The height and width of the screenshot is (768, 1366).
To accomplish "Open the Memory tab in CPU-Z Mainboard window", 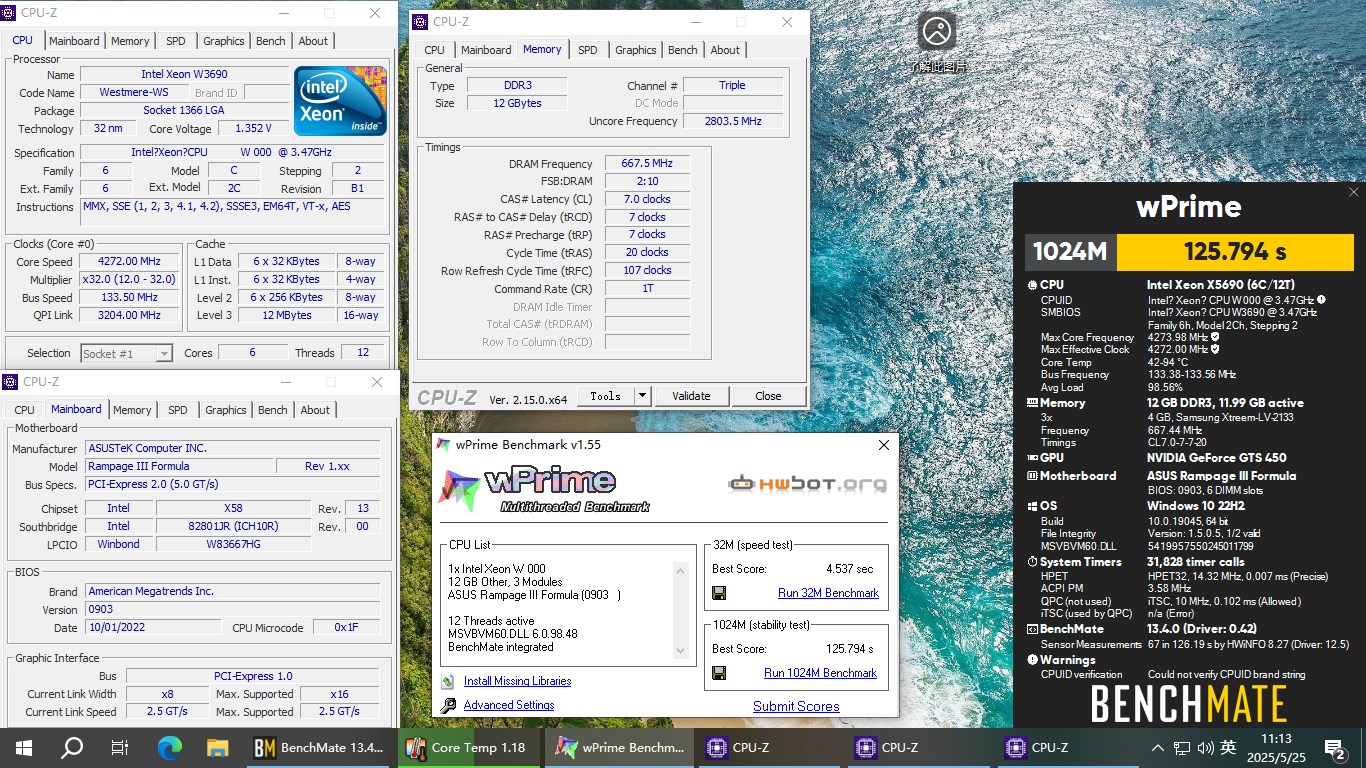I will (132, 410).
